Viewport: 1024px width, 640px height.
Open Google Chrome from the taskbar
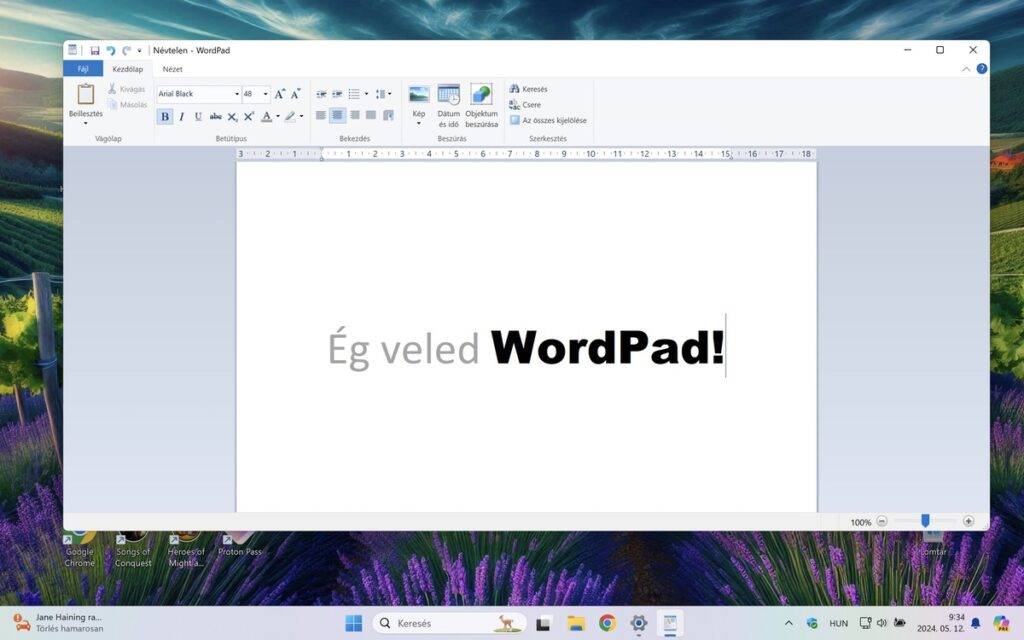pyautogui.click(x=607, y=623)
